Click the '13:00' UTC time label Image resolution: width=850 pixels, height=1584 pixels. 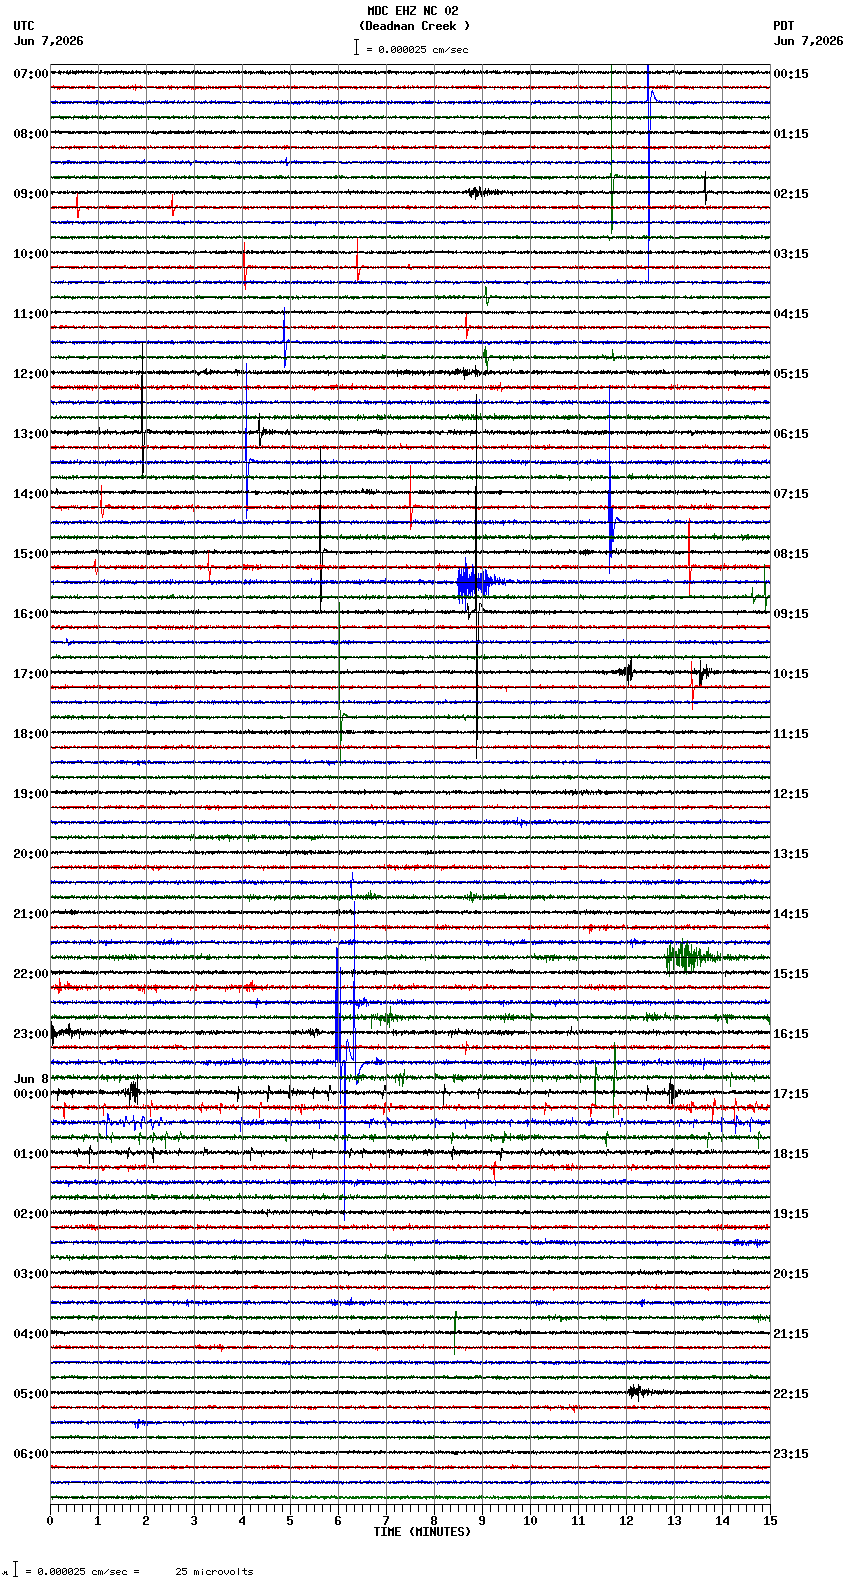point(31,434)
